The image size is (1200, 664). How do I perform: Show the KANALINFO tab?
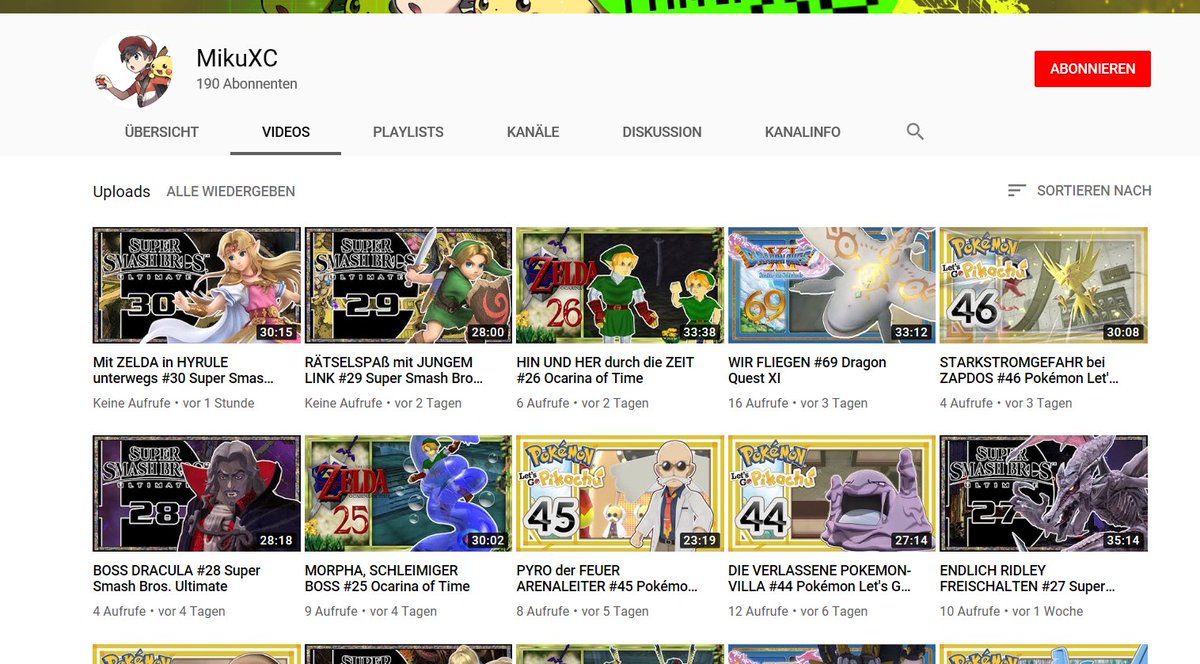coord(803,131)
